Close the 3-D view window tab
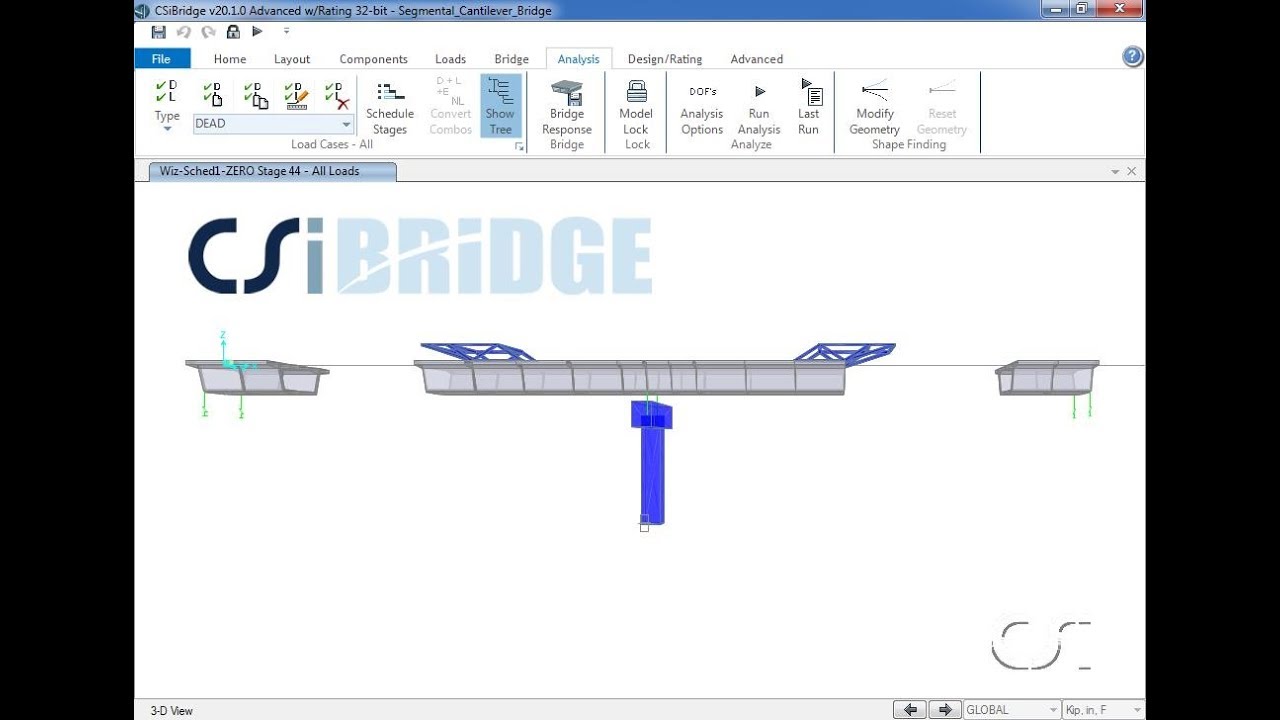 tap(1132, 172)
